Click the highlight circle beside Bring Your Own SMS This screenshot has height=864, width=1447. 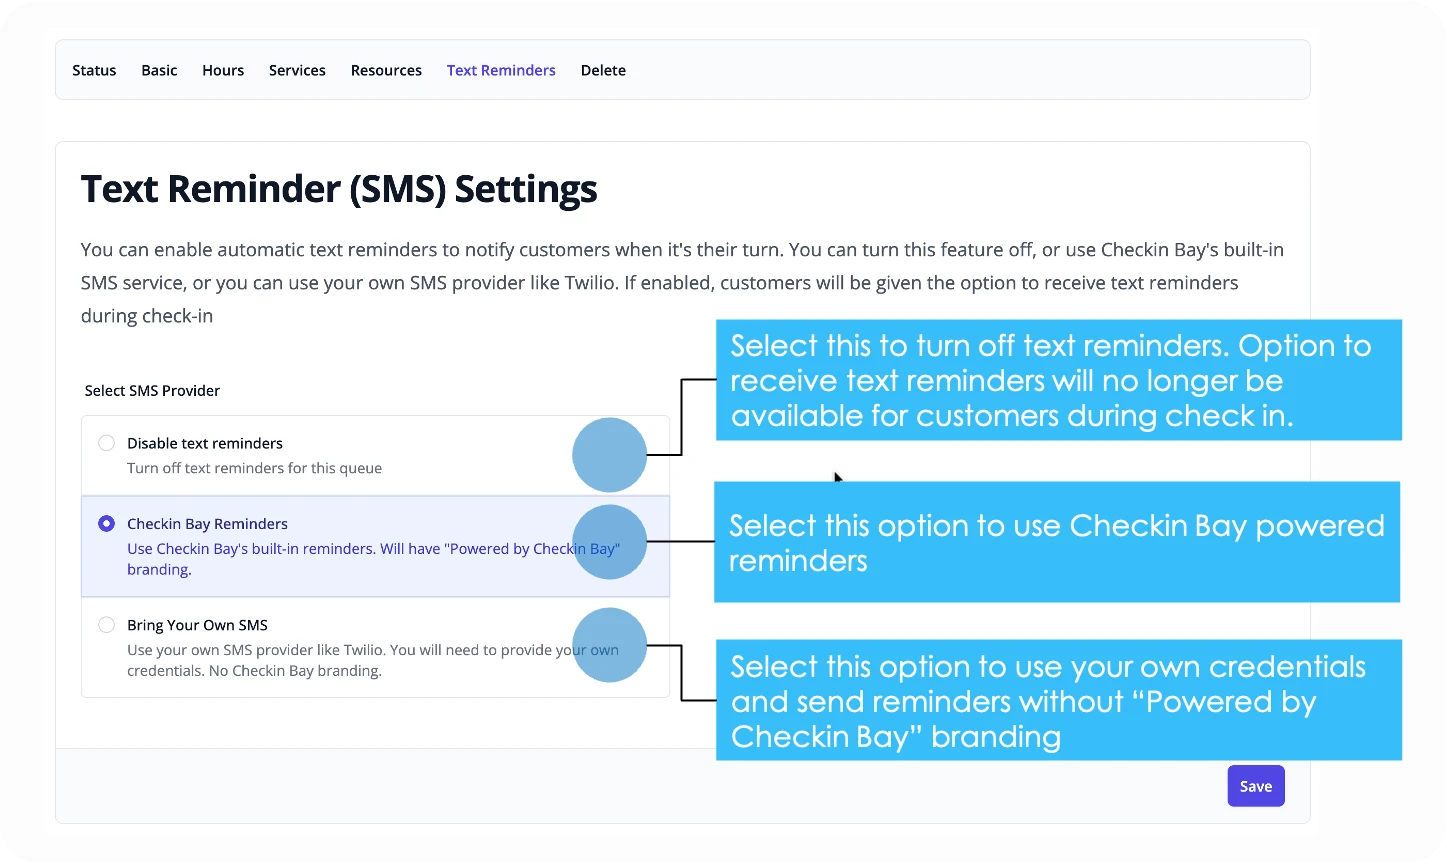(609, 645)
